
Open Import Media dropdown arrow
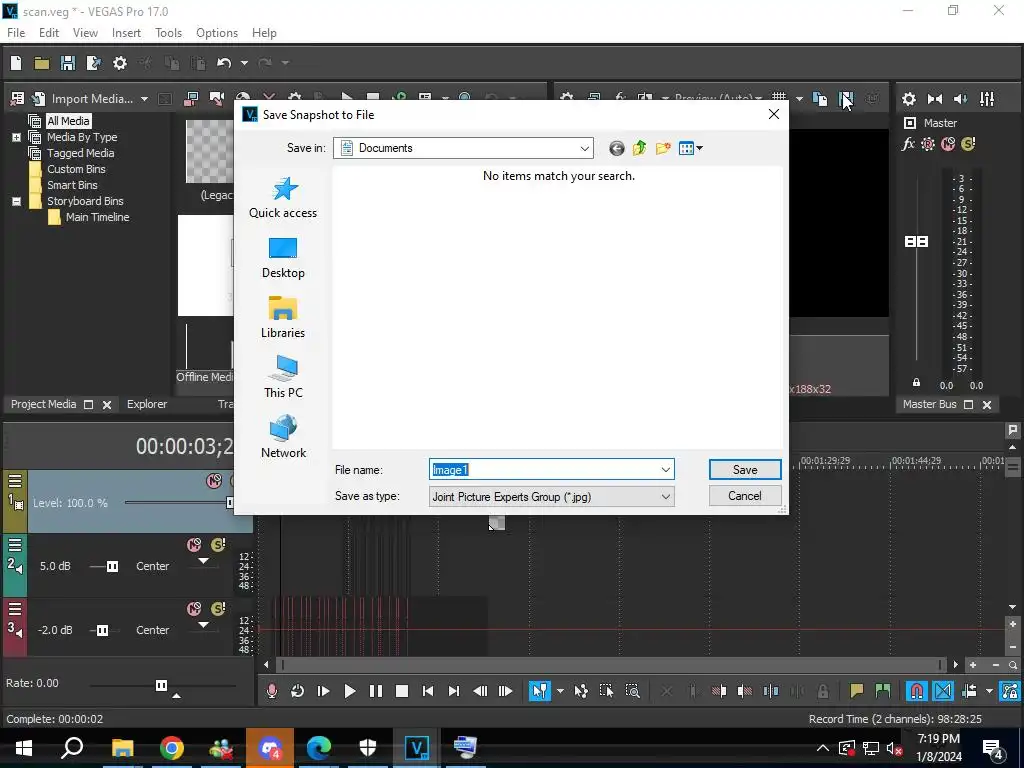click(x=144, y=99)
